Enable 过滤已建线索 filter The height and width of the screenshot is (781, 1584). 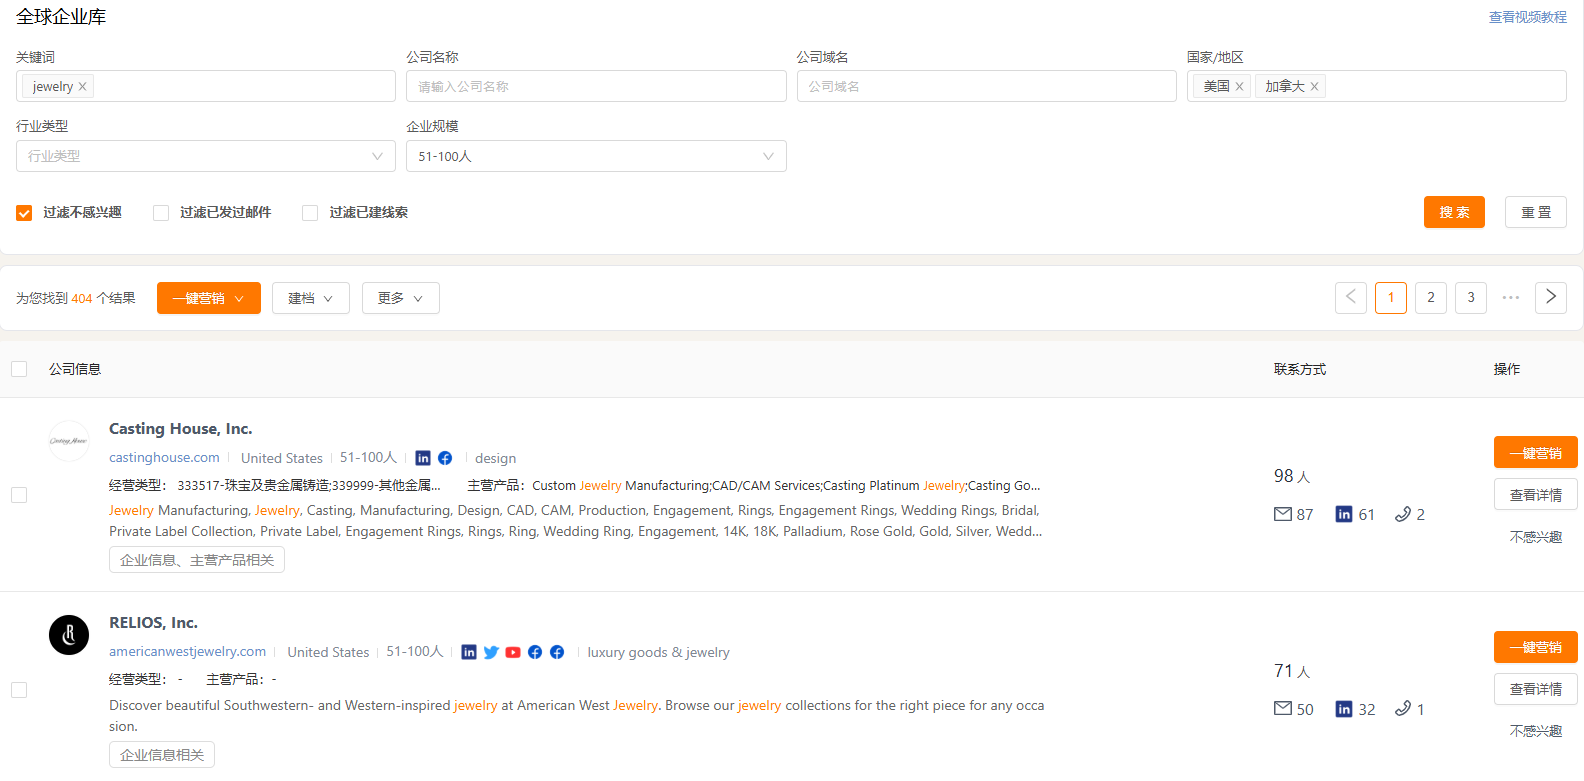[x=310, y=213]
